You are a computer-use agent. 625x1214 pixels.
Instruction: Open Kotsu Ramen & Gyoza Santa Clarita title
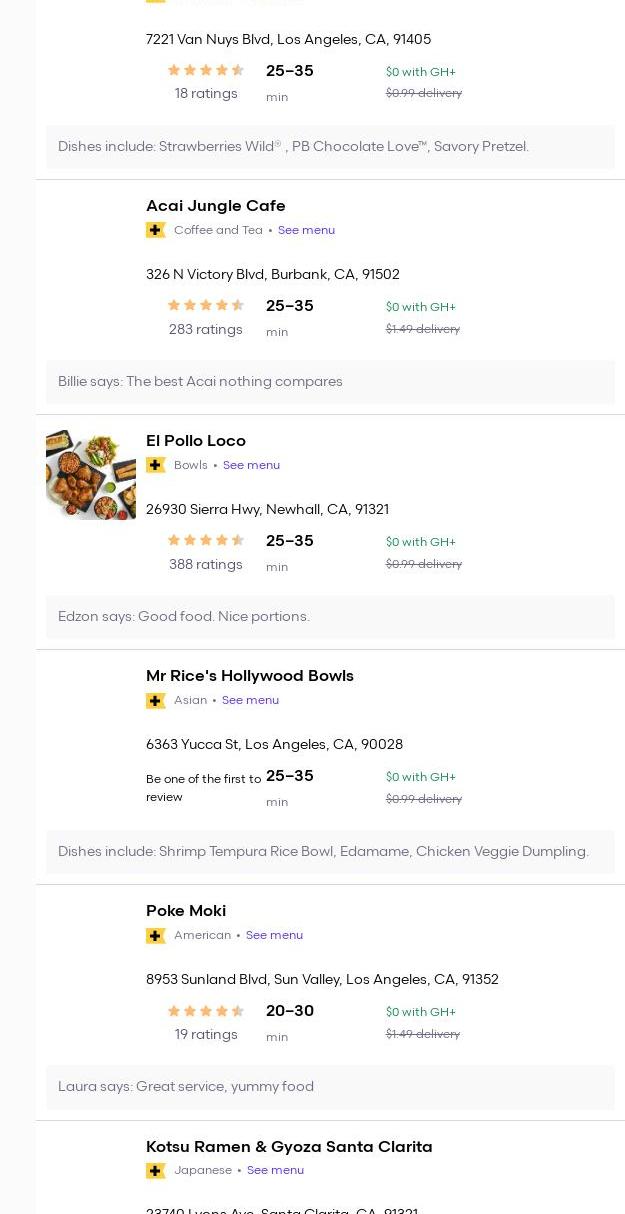click(x=289, y=1147)
